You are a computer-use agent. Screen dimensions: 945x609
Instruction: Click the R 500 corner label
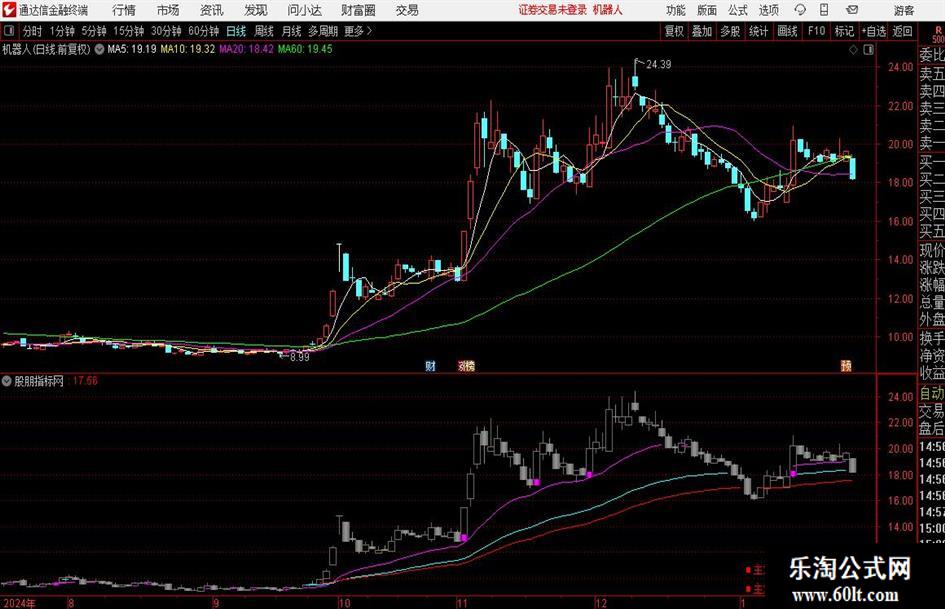[938, 35]
